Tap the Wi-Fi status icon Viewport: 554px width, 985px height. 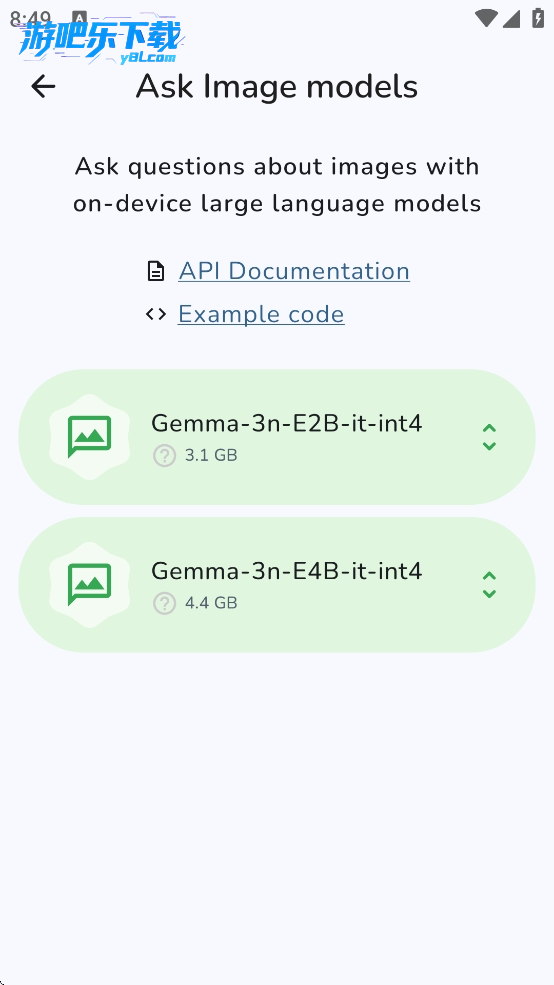coord(486,18)
